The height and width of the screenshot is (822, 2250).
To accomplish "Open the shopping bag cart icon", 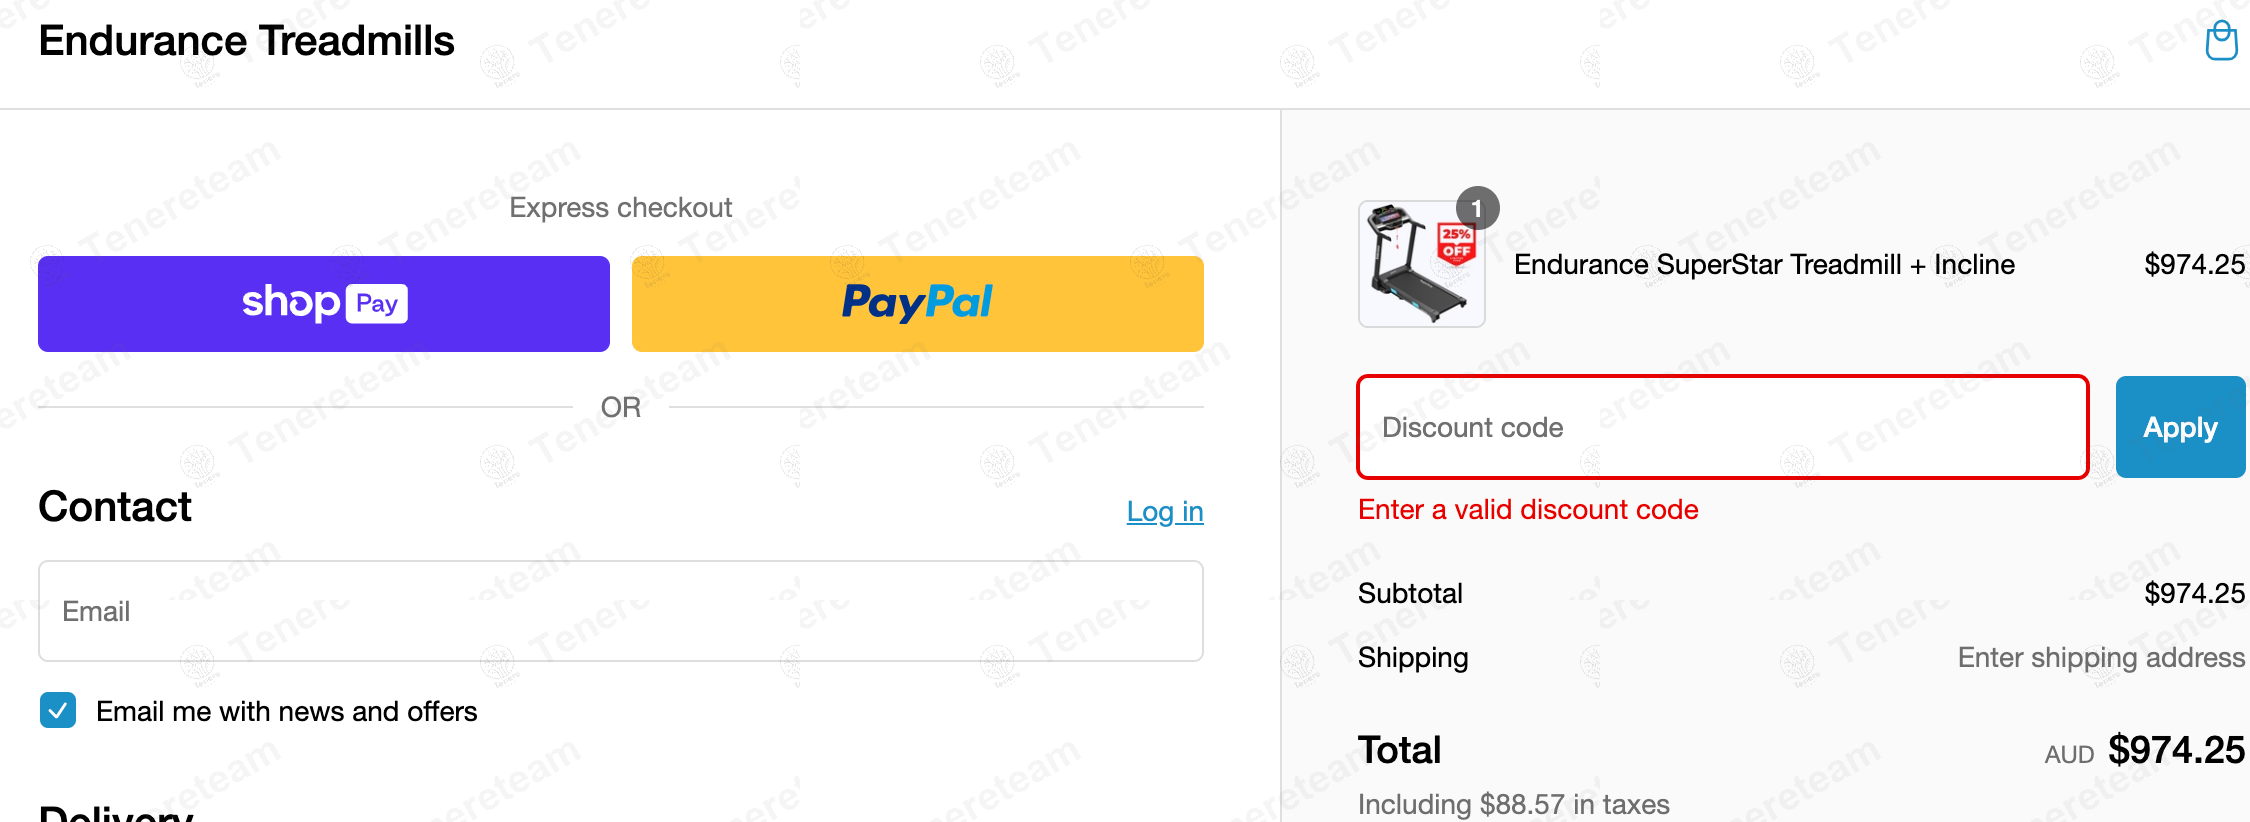I will (x=2221, y=41).
